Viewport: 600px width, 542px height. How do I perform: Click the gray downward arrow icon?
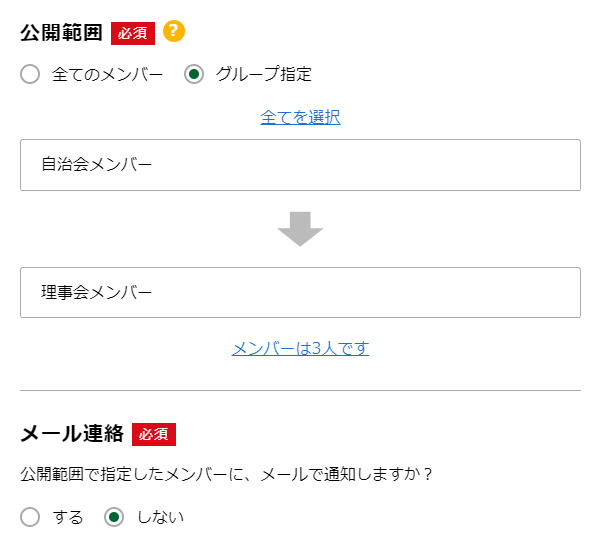(x=300, y=229)
